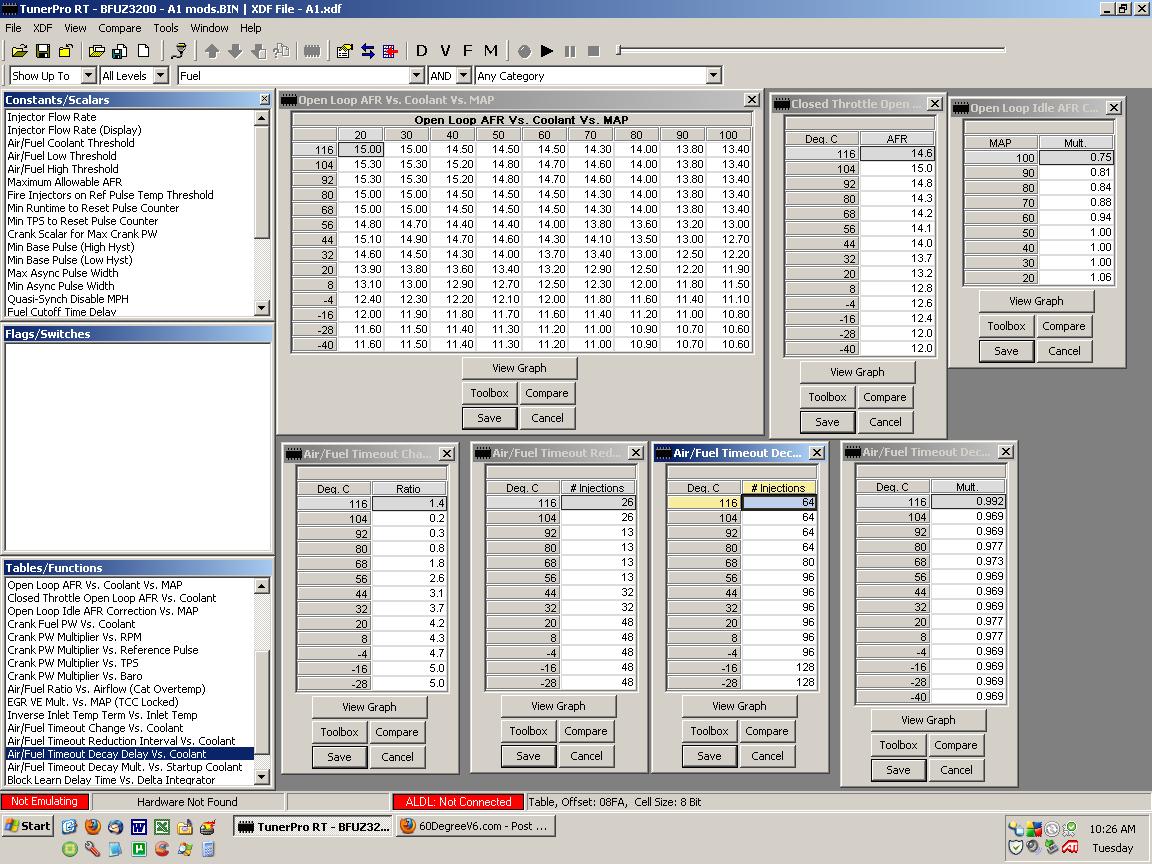This screenshot has width=1152, height=864.
Task: Open the Compare menu in menu bar
Action: pos(119,28)
